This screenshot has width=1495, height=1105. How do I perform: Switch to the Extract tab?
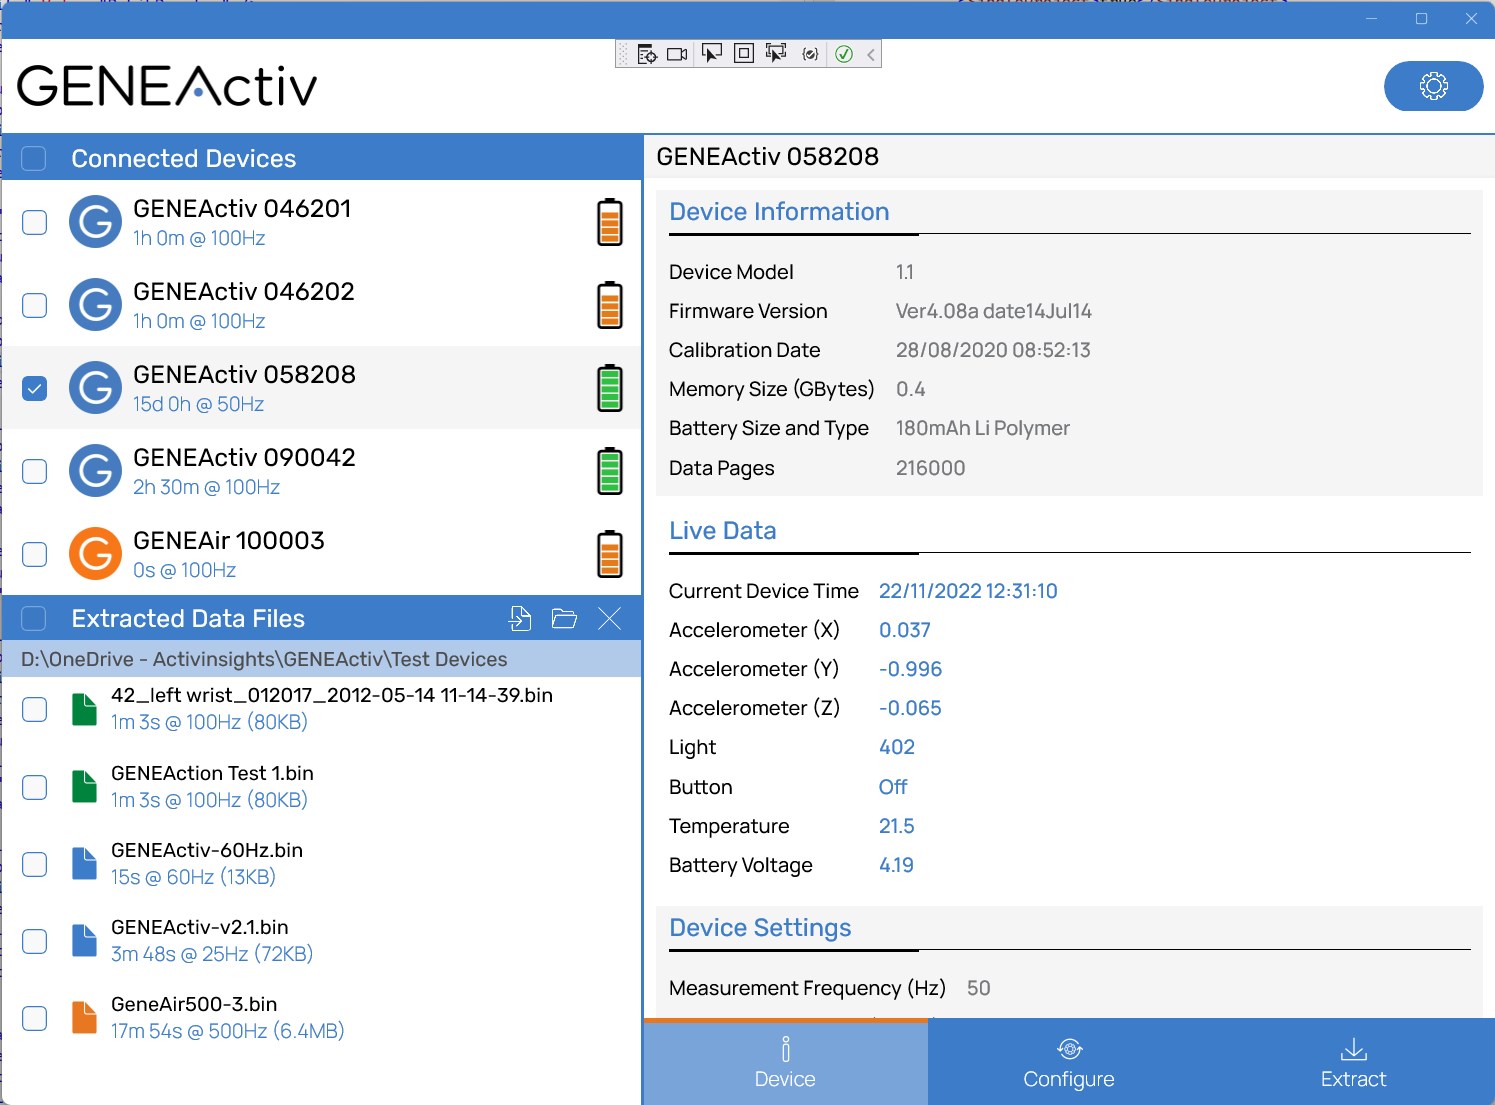point(1353,1062)
